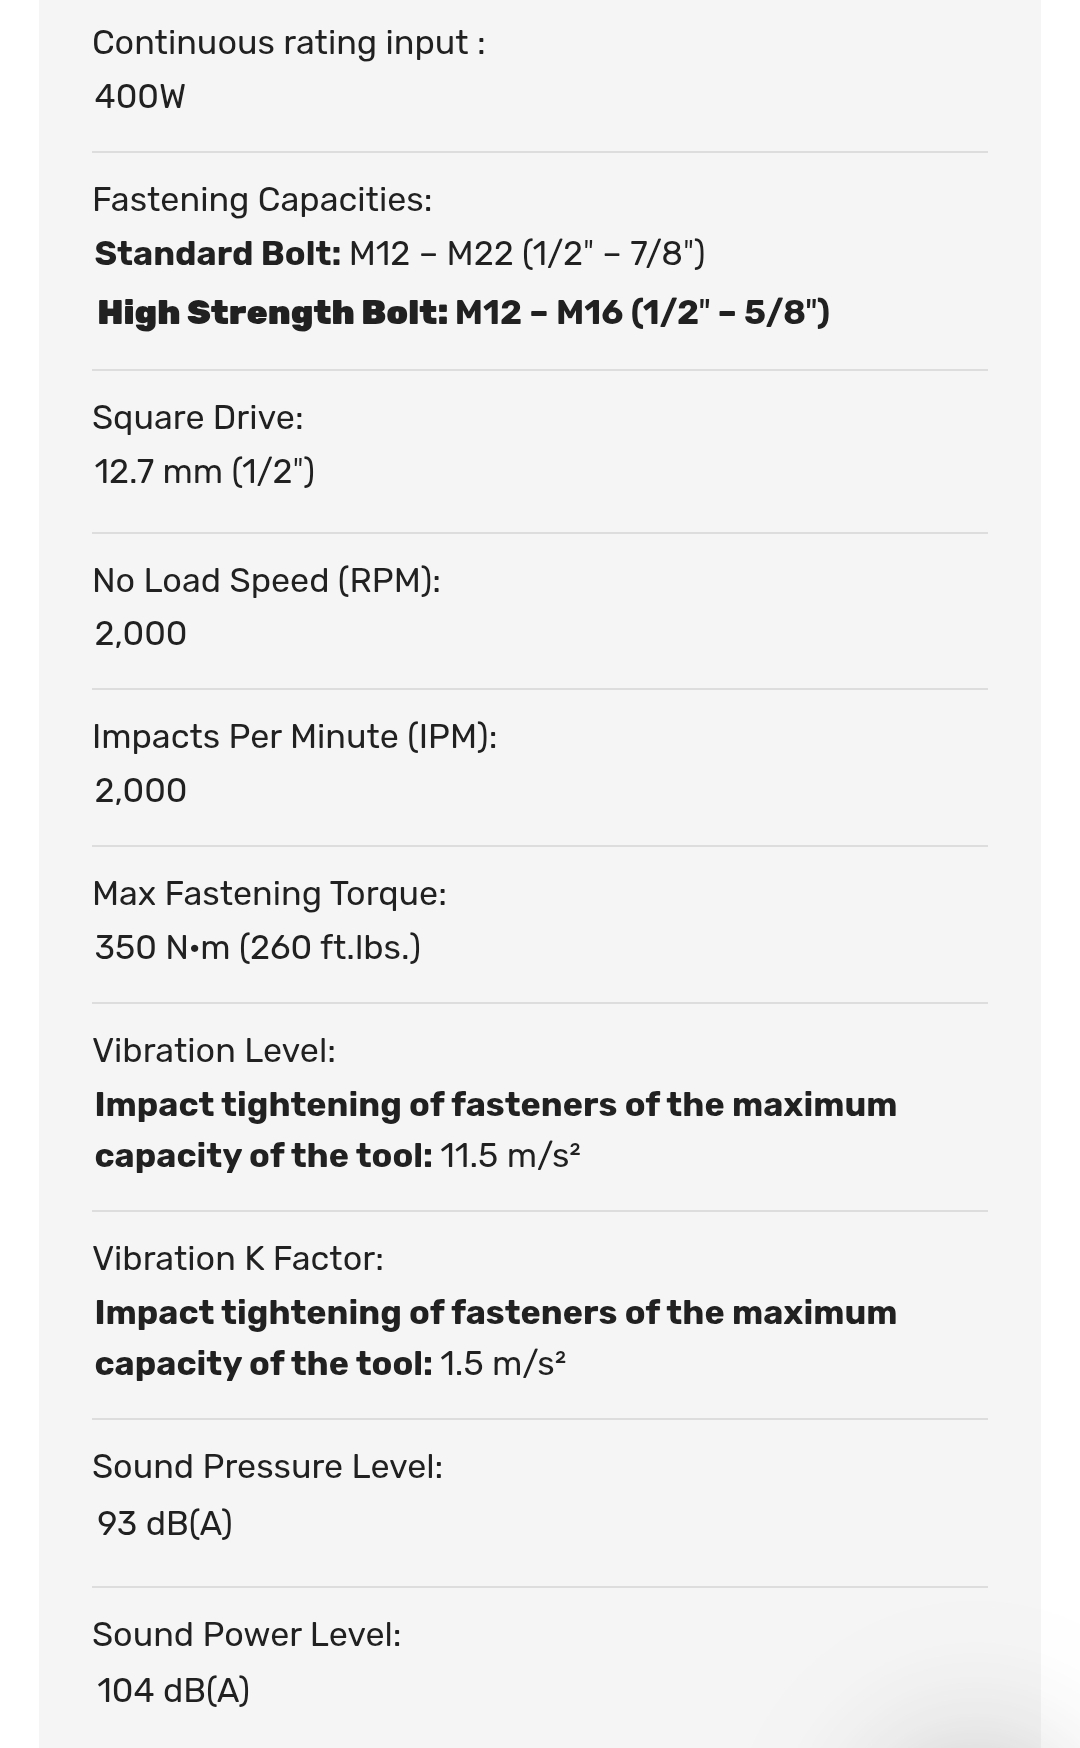Image resolution: width=1080 pixels, height=1748 pixels.
Task: Select the Standard Bolt M12 – M22 line
Action: tap(400, 254)
